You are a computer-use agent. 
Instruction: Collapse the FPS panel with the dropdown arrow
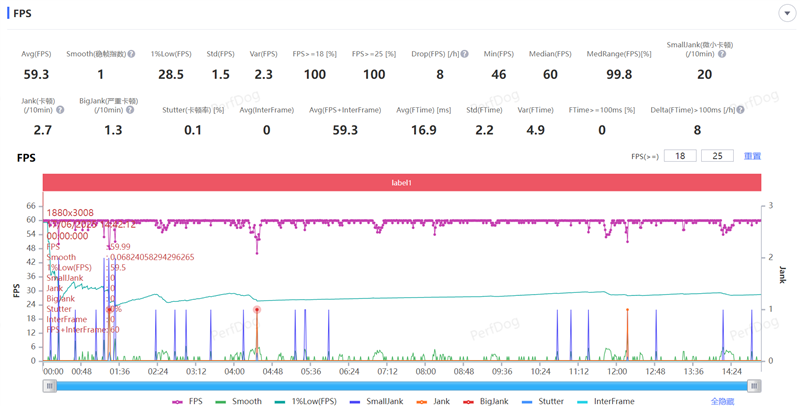[785, 14]
